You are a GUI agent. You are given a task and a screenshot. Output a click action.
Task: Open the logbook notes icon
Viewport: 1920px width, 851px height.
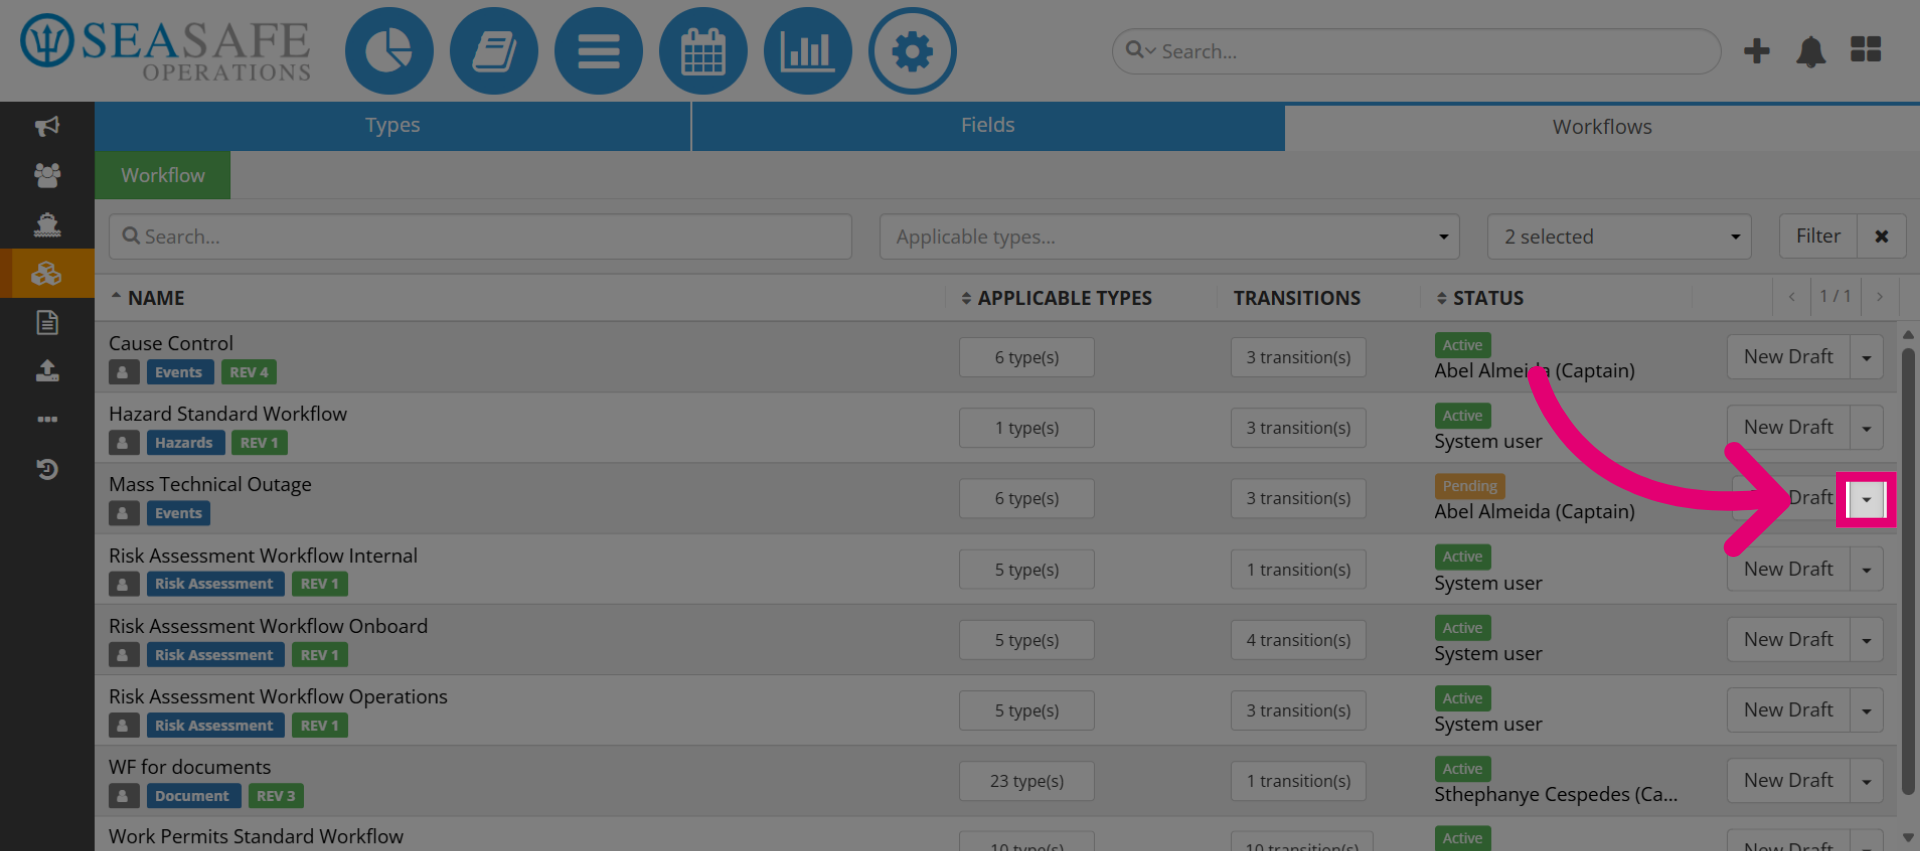(x=494, y=51)
